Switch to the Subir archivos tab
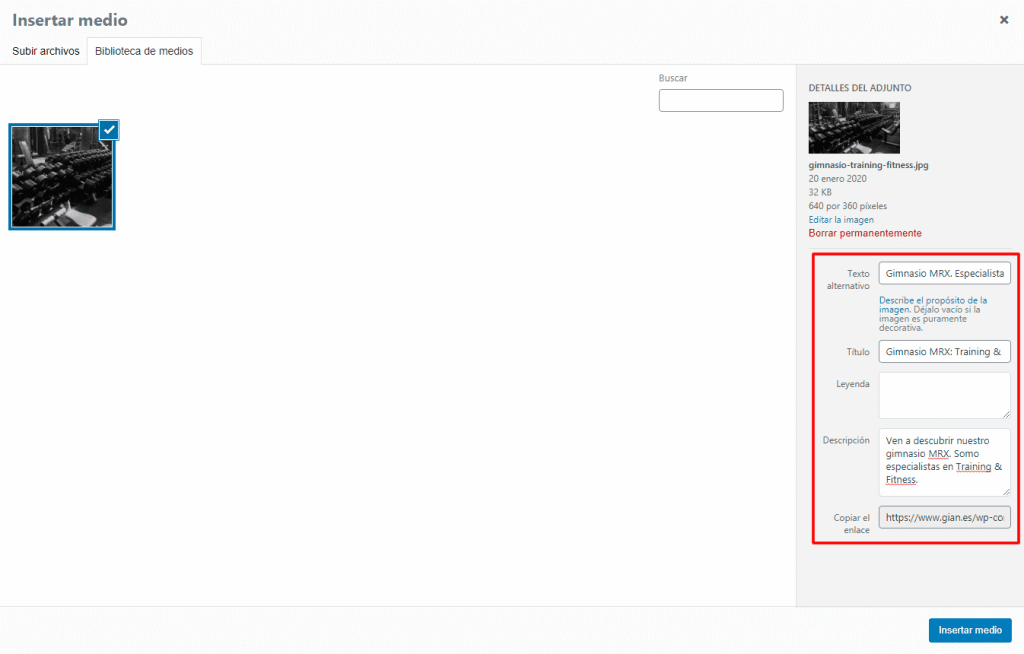1024x654 pixels. tap(44, 50)
